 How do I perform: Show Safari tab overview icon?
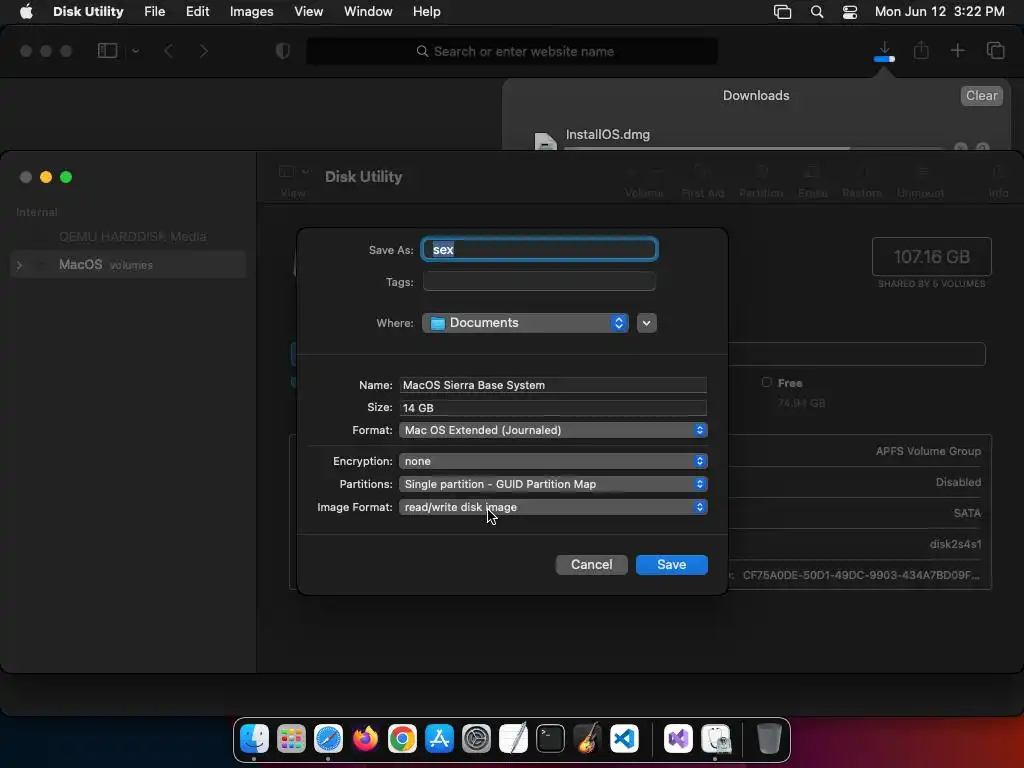[995, 50]
